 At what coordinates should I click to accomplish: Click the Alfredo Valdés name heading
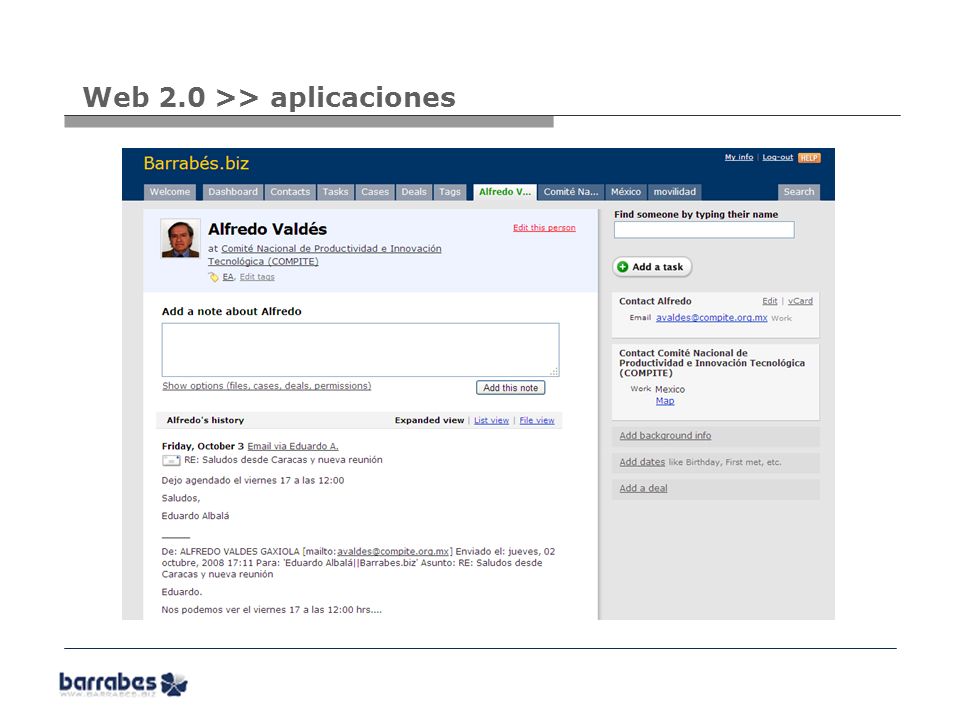tap(268, 229)
